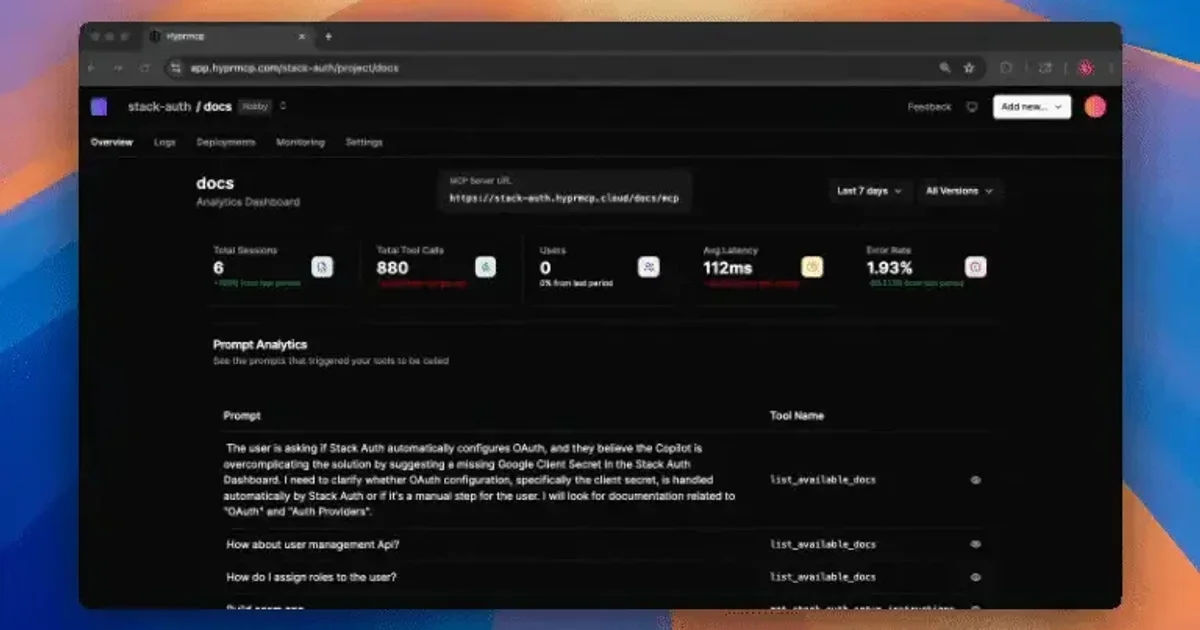Click the Total Sessions document icon
Screen dimensions: 1200x630
pyautogui.click(x=322, y=267)
